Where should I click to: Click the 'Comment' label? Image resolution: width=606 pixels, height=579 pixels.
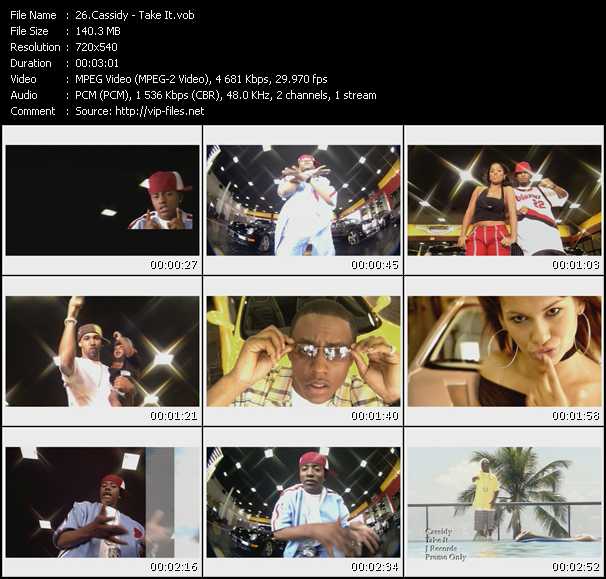pyautogui.click(x=33, y=111)
